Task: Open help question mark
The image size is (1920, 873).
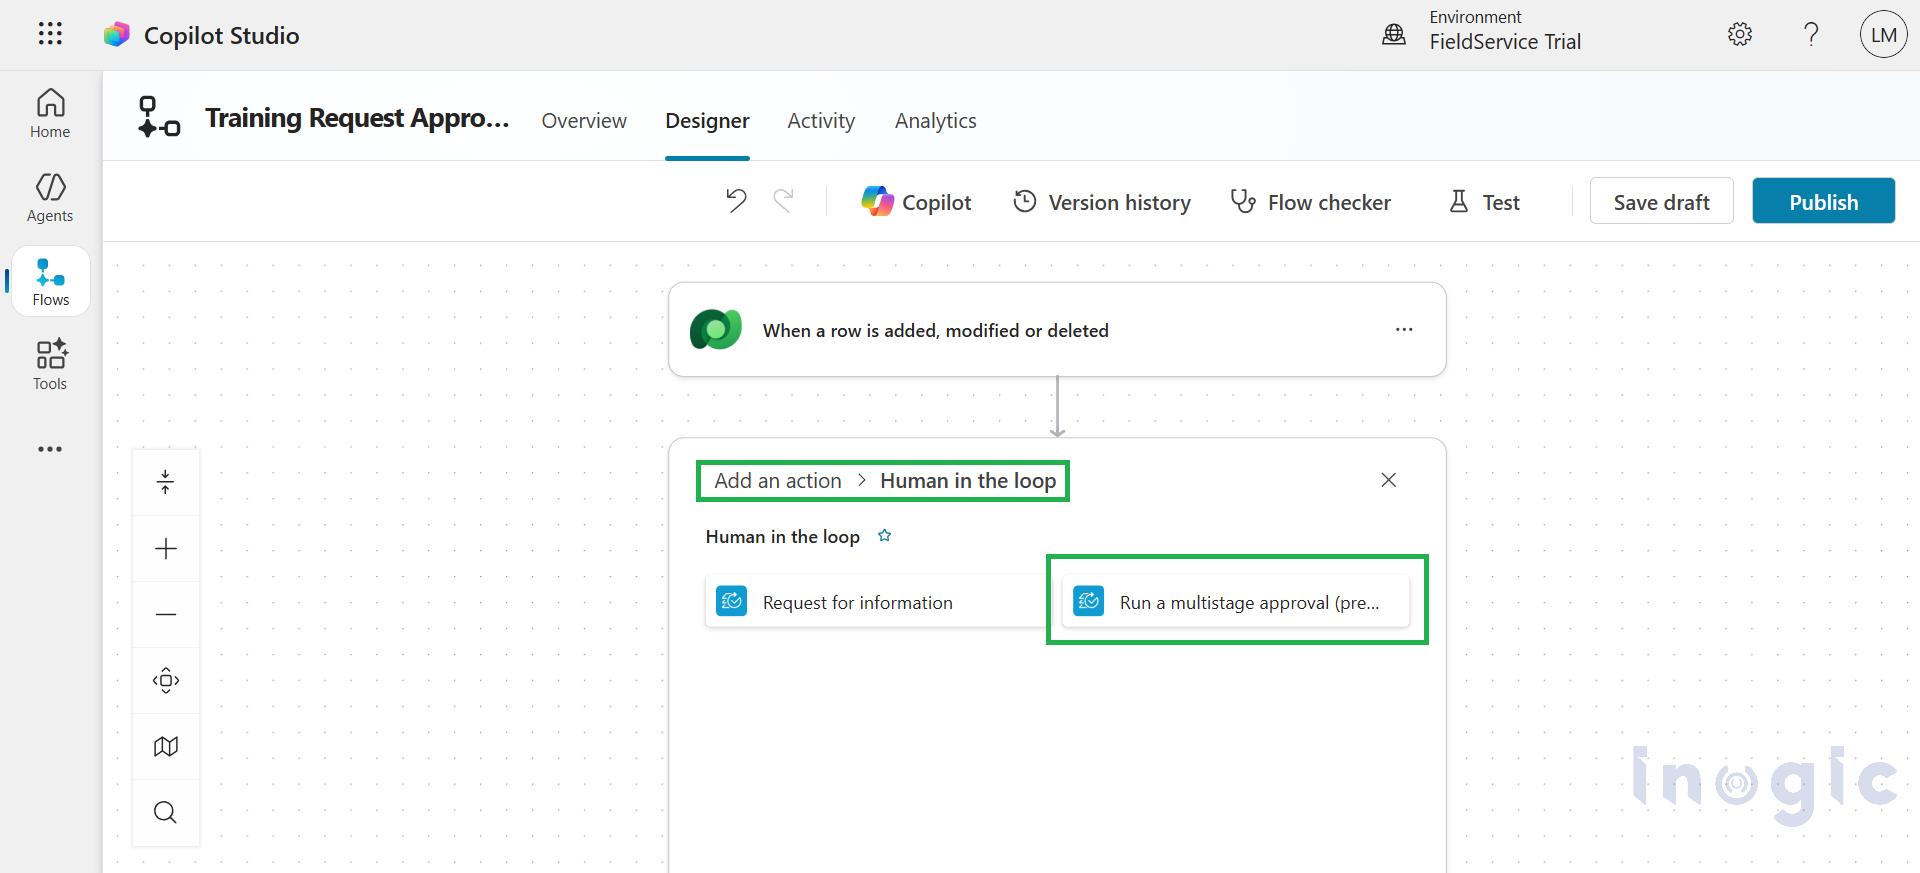Action: point(1811,34)
